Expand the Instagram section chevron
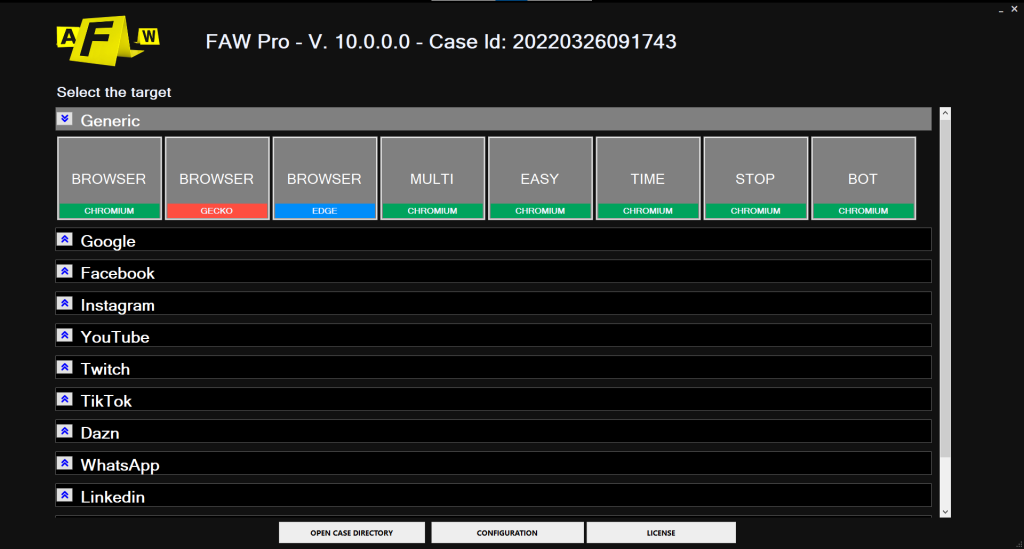Viewport: 1024px width, 549px height. (x=65, y=304)
